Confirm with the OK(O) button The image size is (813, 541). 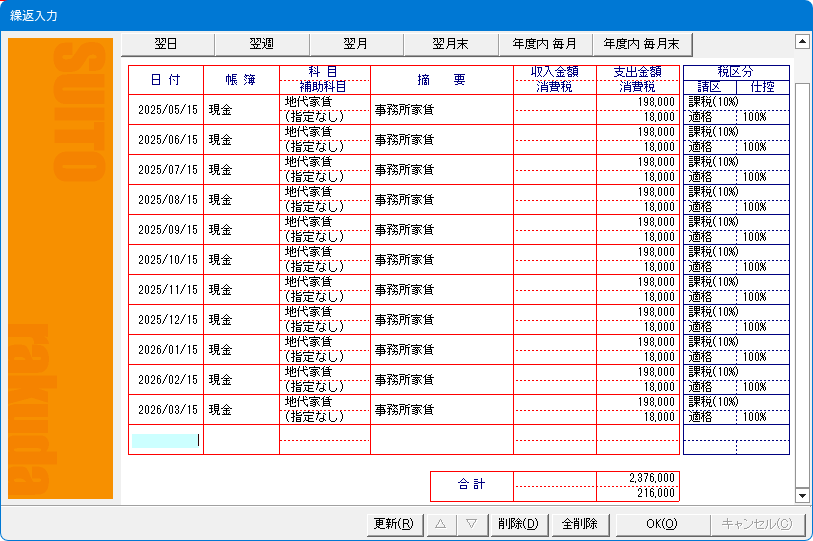[x=661, y=523]
